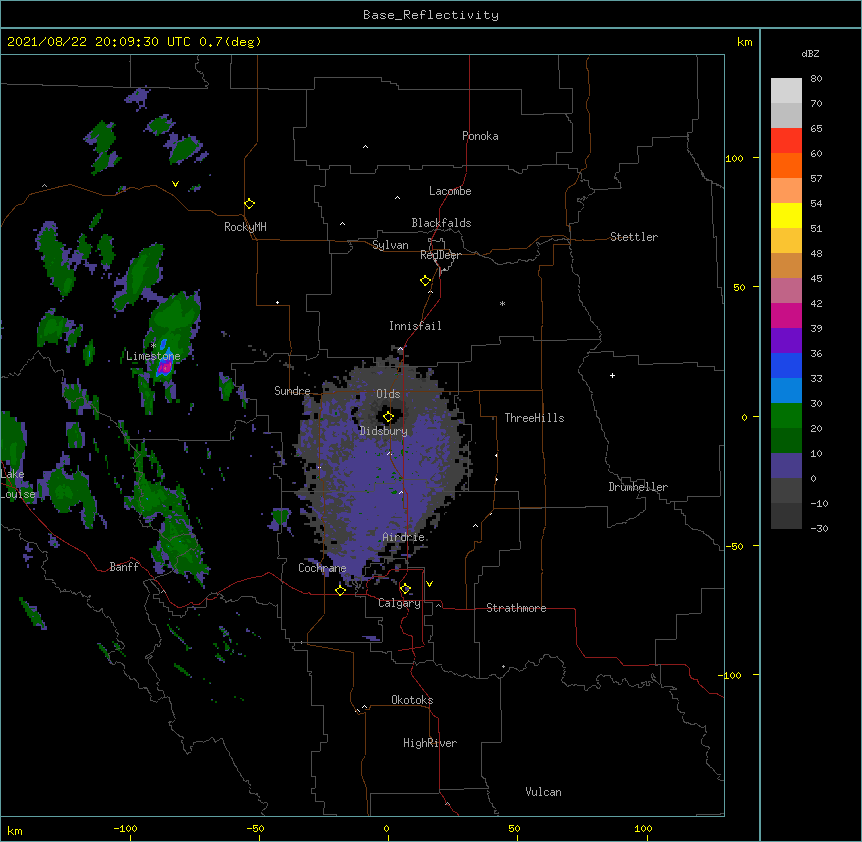The image size is (862, 842).
Task: Click the timestamp 2021/08/22 20:09:30 UTC
Action: coord(99,42)
